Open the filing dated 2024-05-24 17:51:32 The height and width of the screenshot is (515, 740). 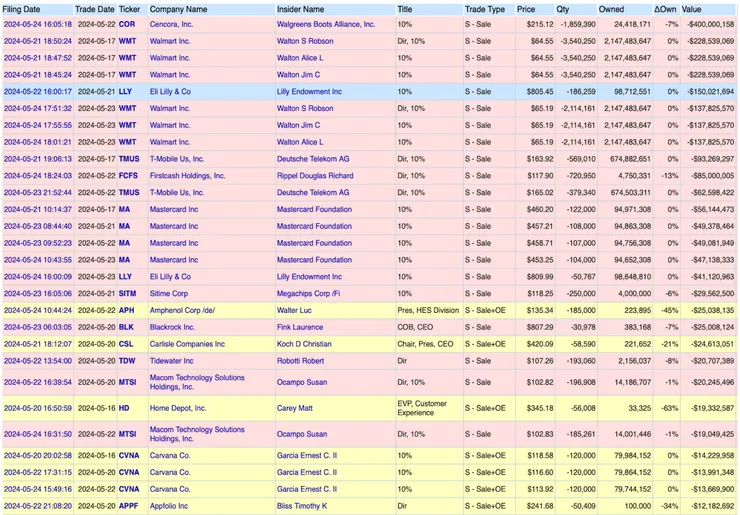[38, 108]
